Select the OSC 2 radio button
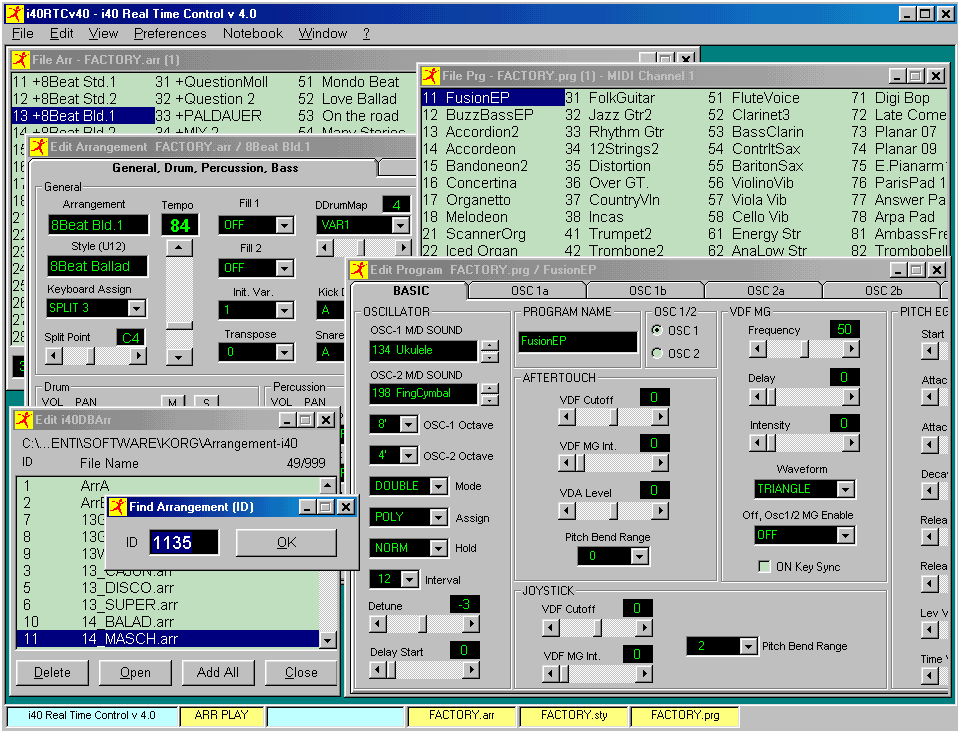 657,353
